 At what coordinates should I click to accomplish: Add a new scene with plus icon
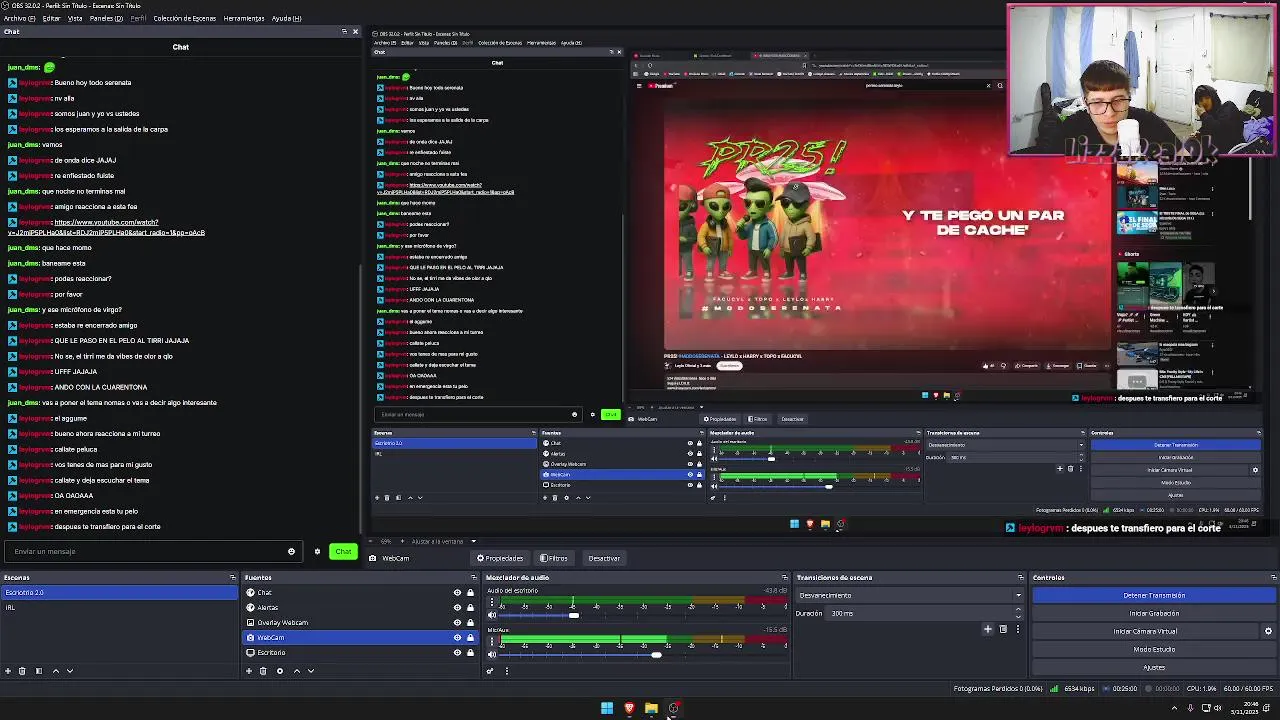8,671
